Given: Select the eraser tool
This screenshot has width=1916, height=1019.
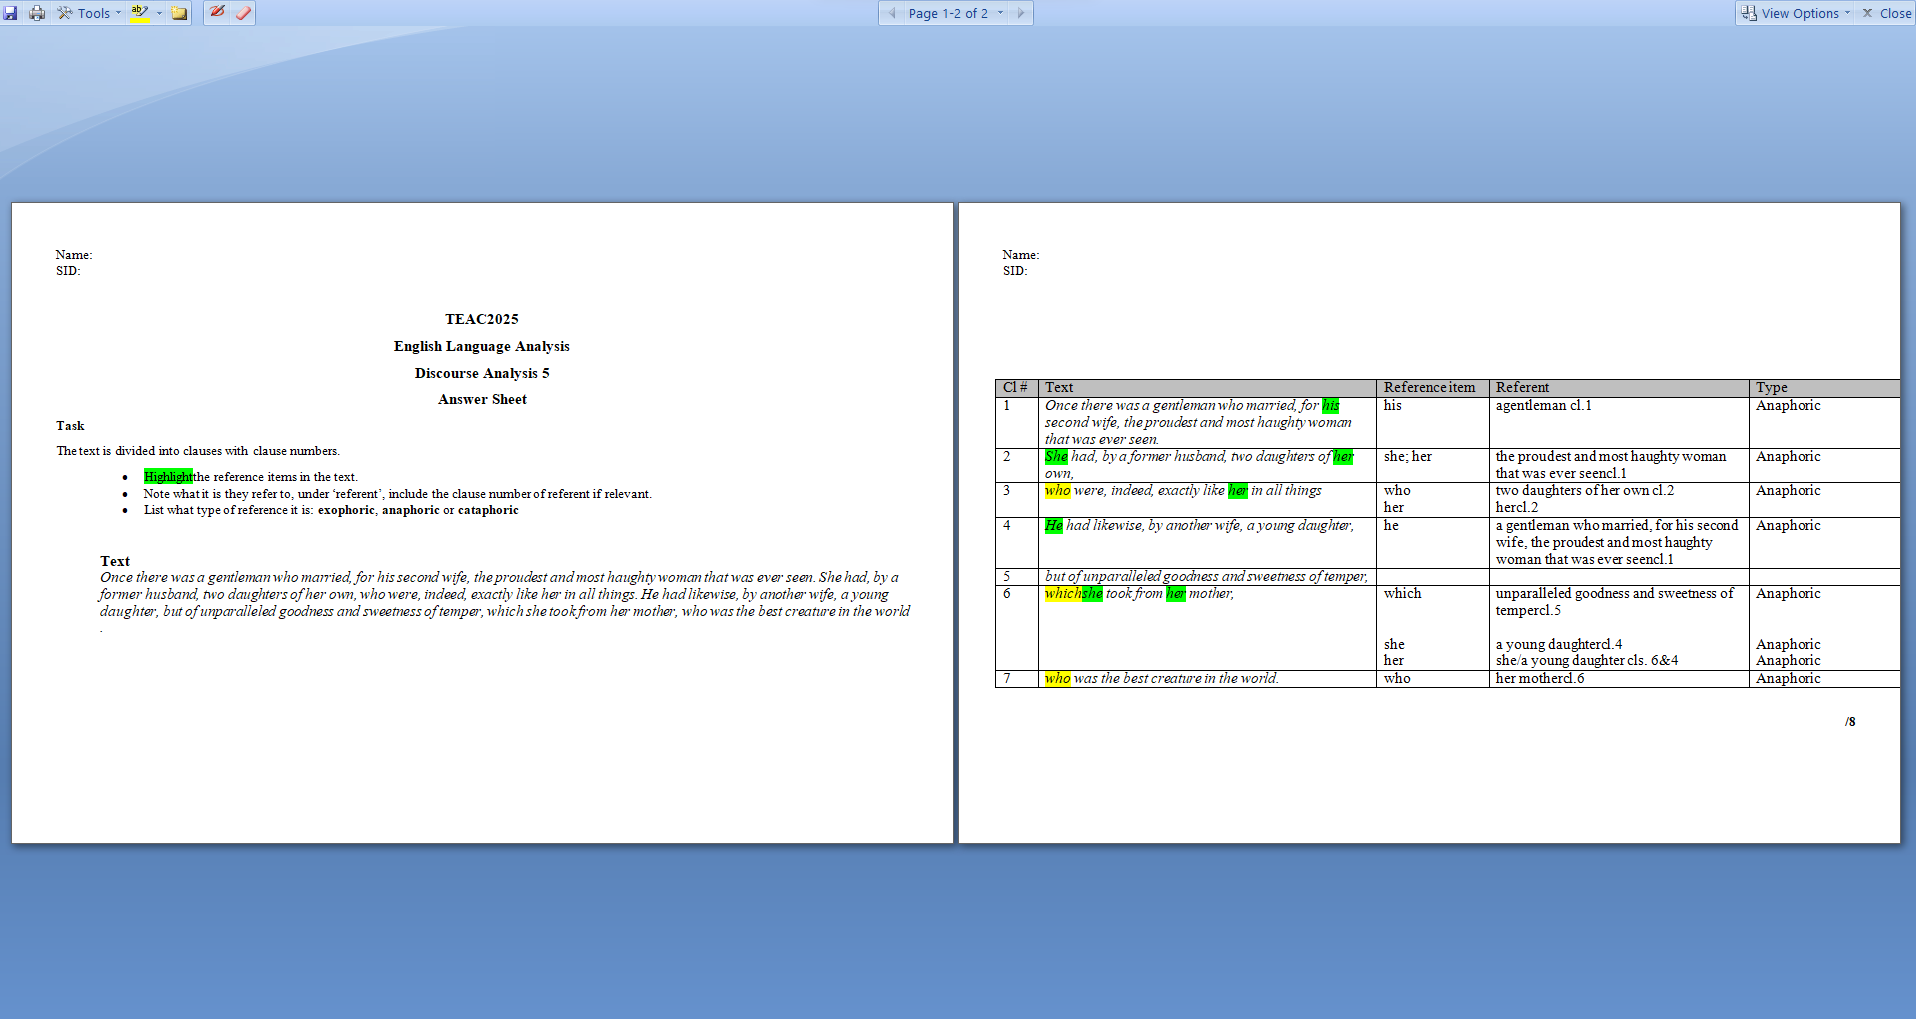Looking at the screenshot, I should (x=243, y=13).
